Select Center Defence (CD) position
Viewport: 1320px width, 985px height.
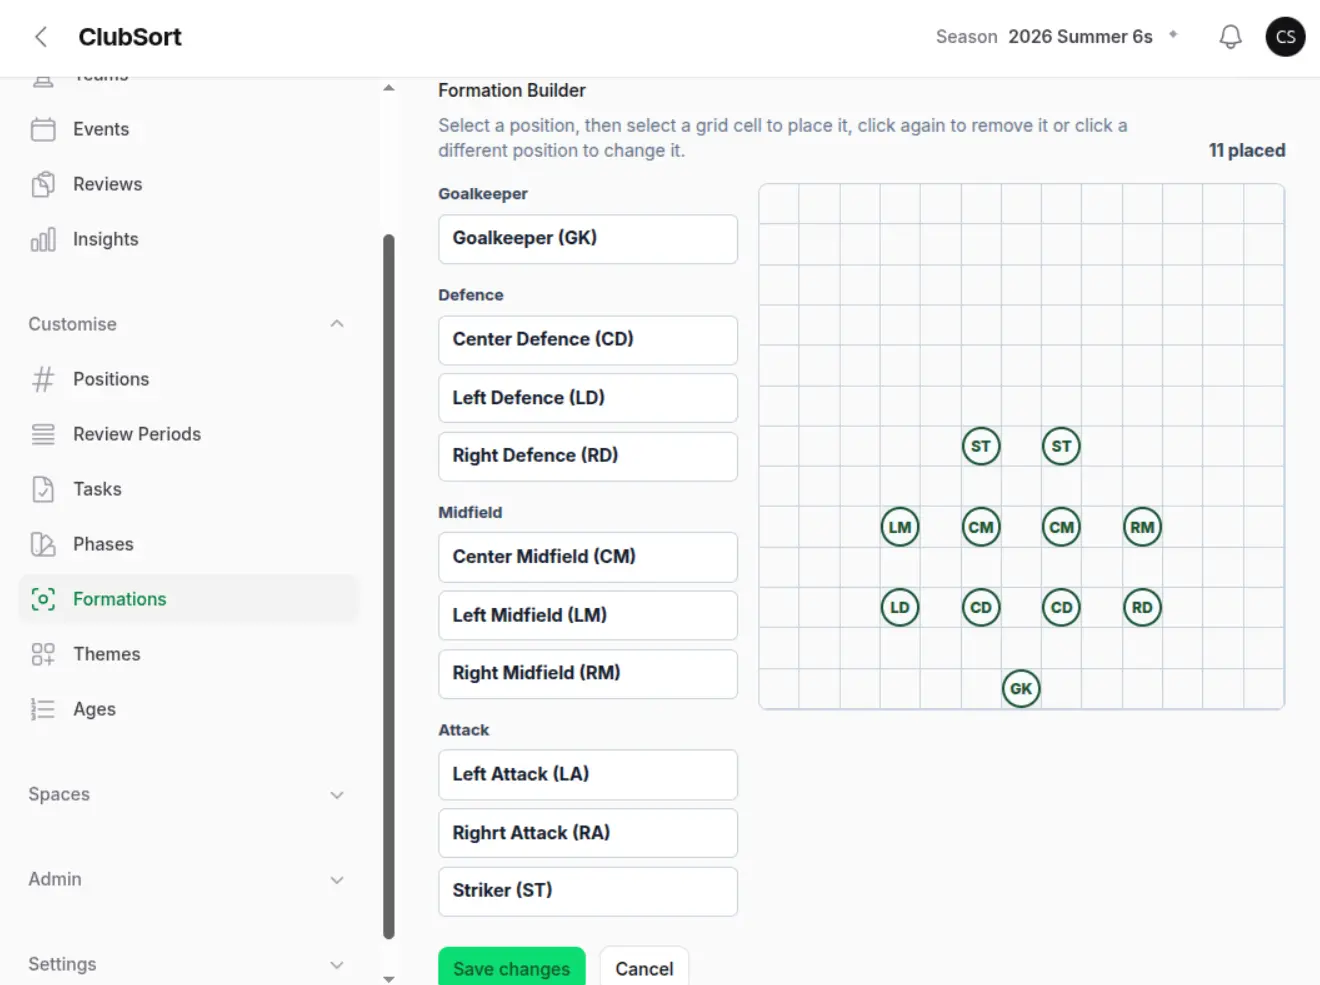[x=588, y=340]
